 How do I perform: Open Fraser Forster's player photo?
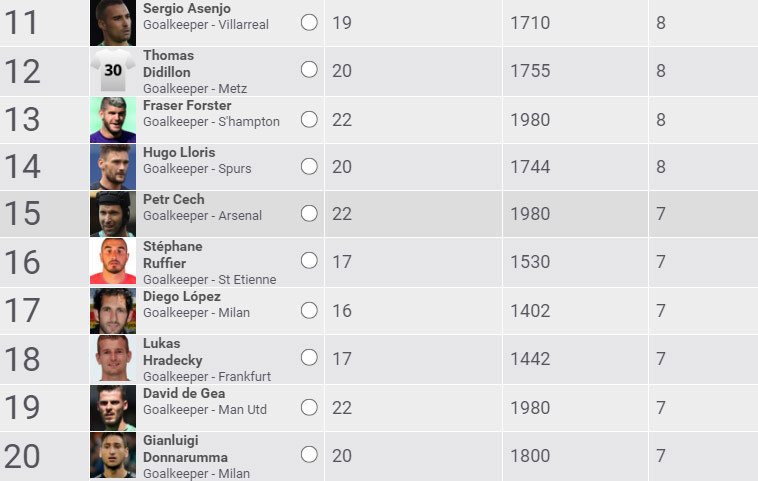tap(112, 119)
